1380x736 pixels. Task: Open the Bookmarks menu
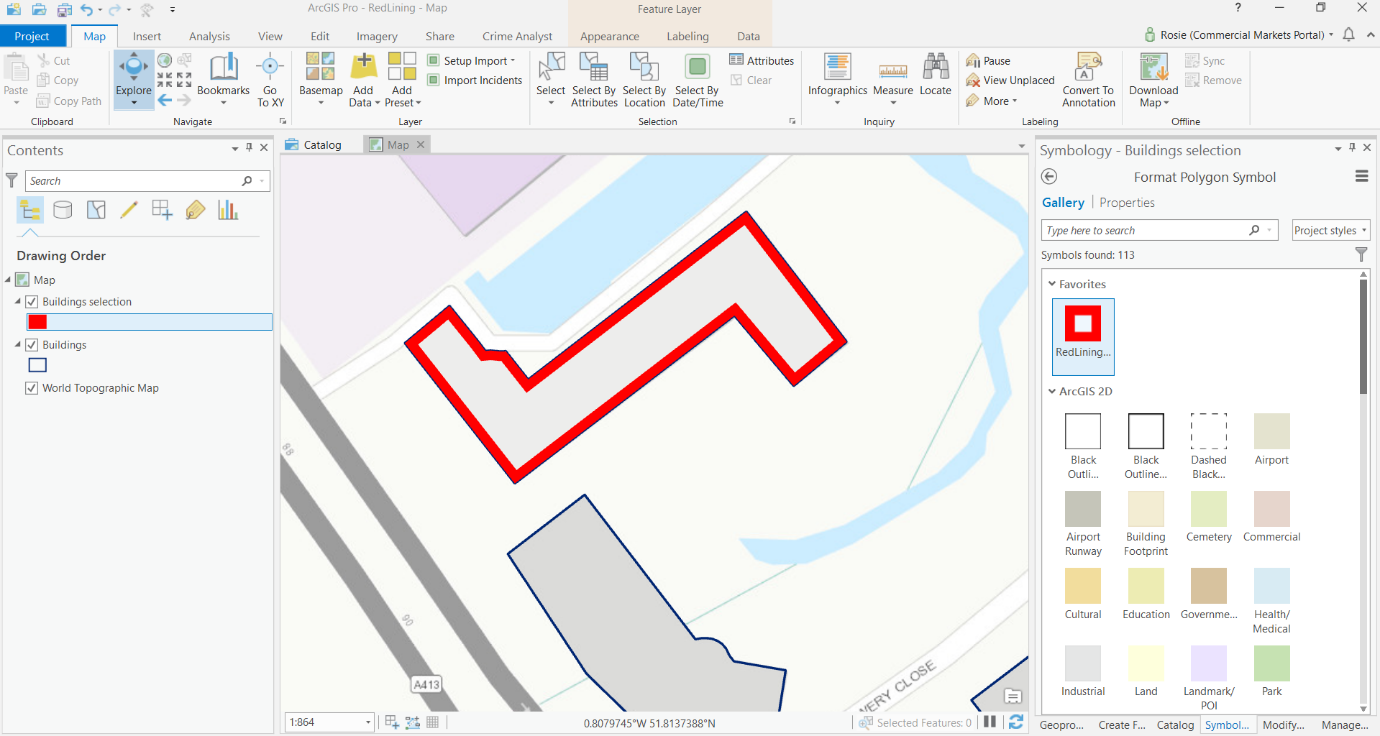click(223, 80)
